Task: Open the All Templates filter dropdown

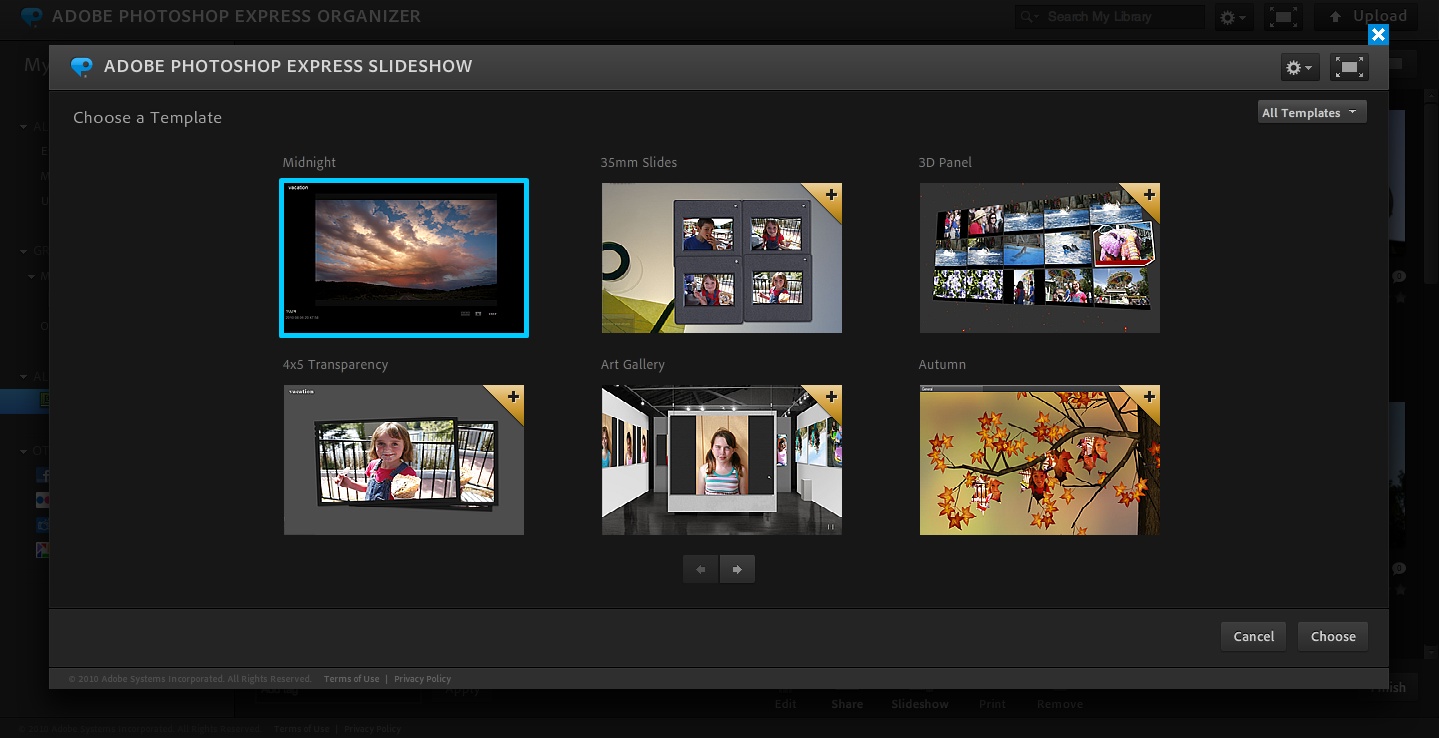Action: coord(1311,112)
